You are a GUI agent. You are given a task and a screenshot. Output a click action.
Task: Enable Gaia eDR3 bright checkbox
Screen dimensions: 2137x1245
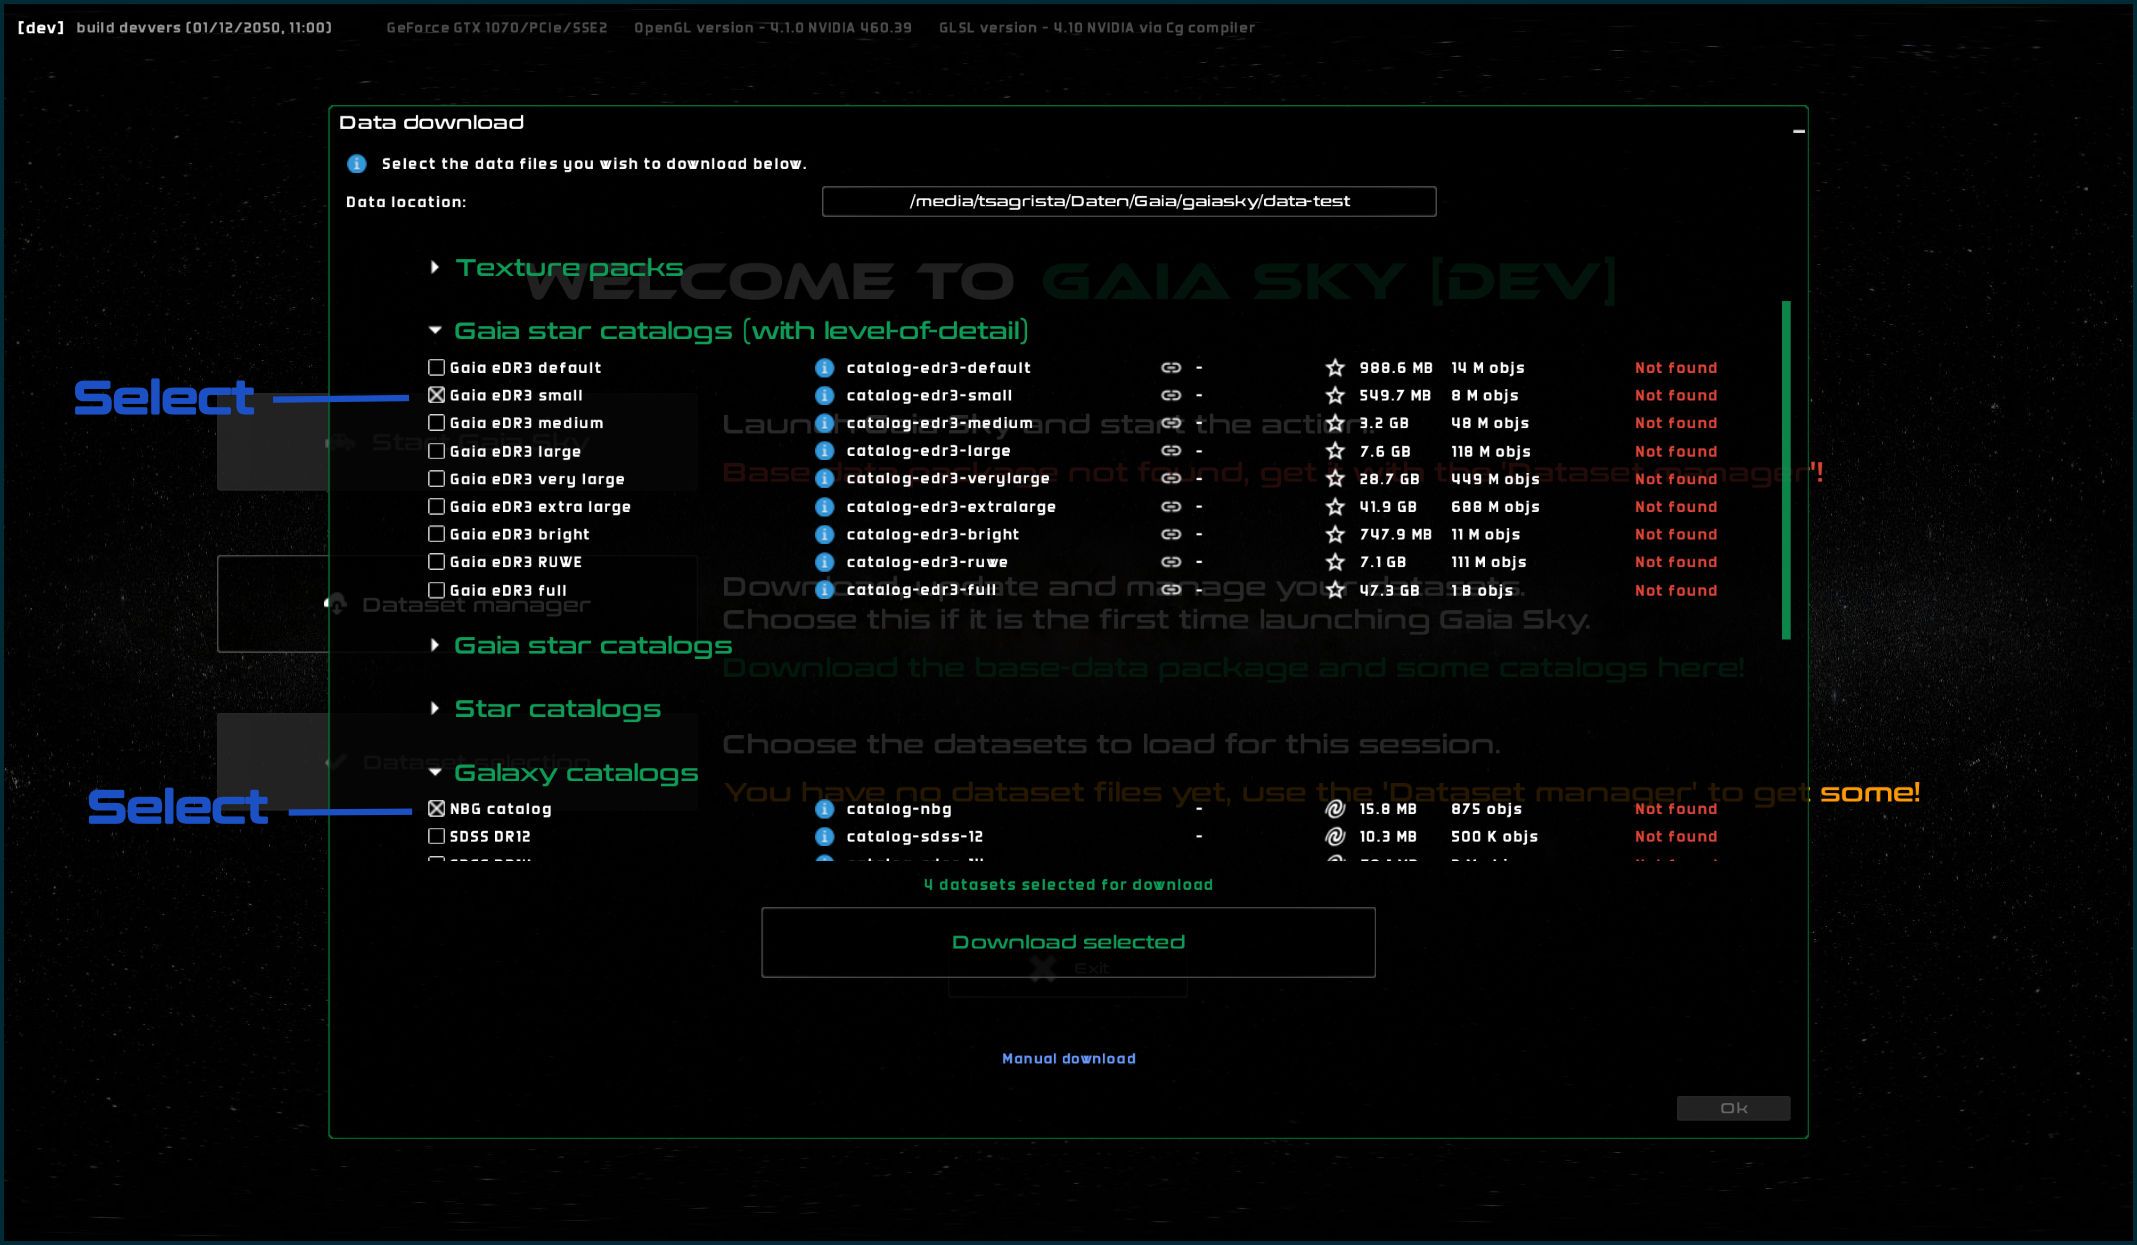pyautogui.click(x=436, y=534)
